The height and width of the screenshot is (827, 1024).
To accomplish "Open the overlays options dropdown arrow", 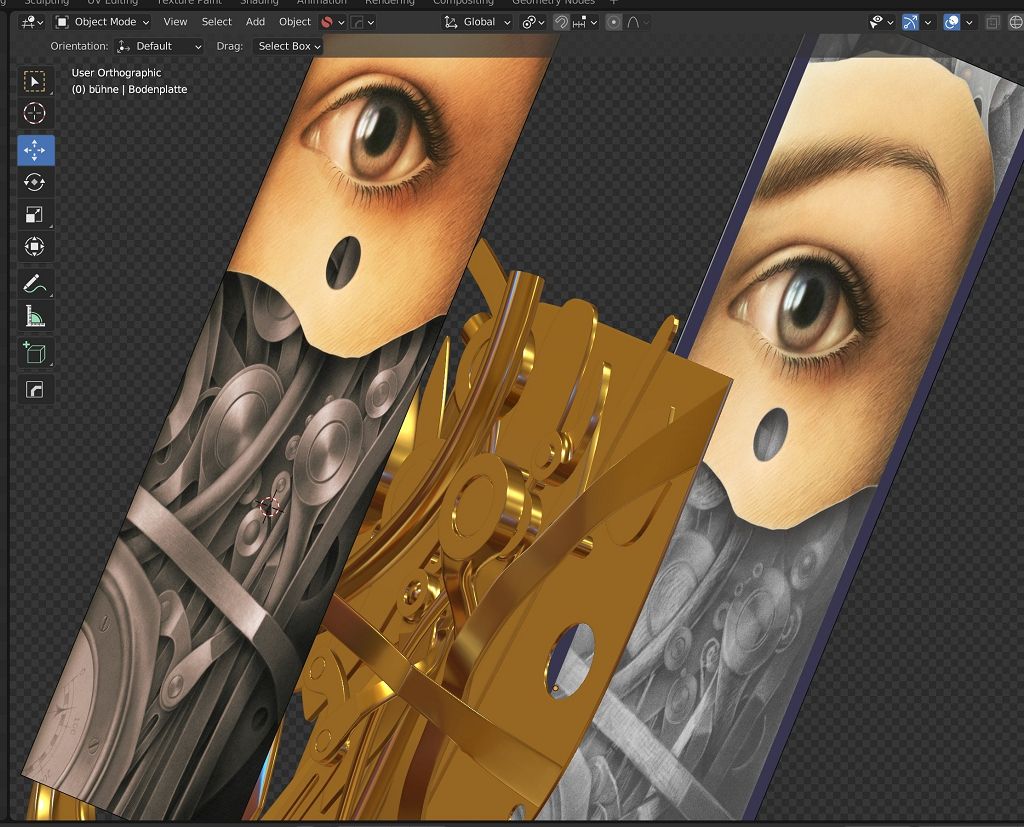I will tap(969, 22).
